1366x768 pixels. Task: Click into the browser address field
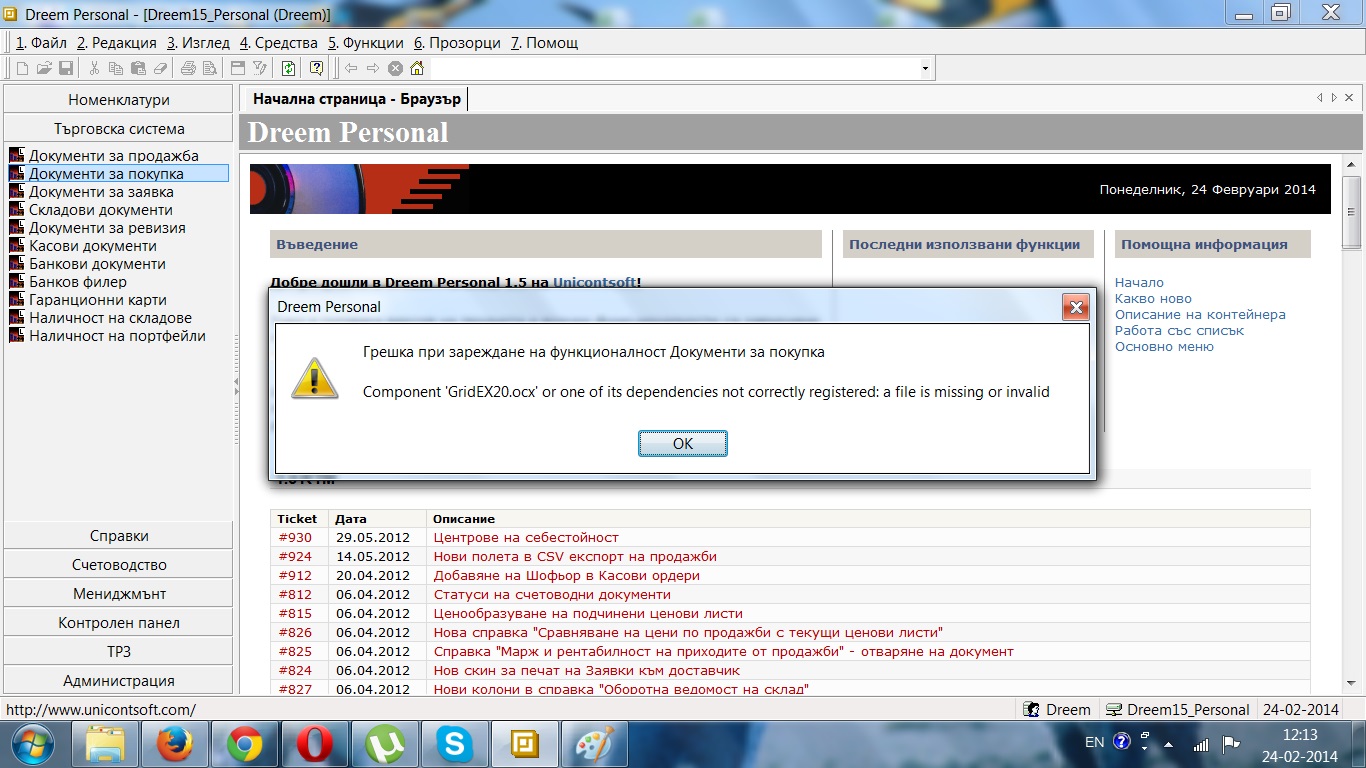[673, 68]
